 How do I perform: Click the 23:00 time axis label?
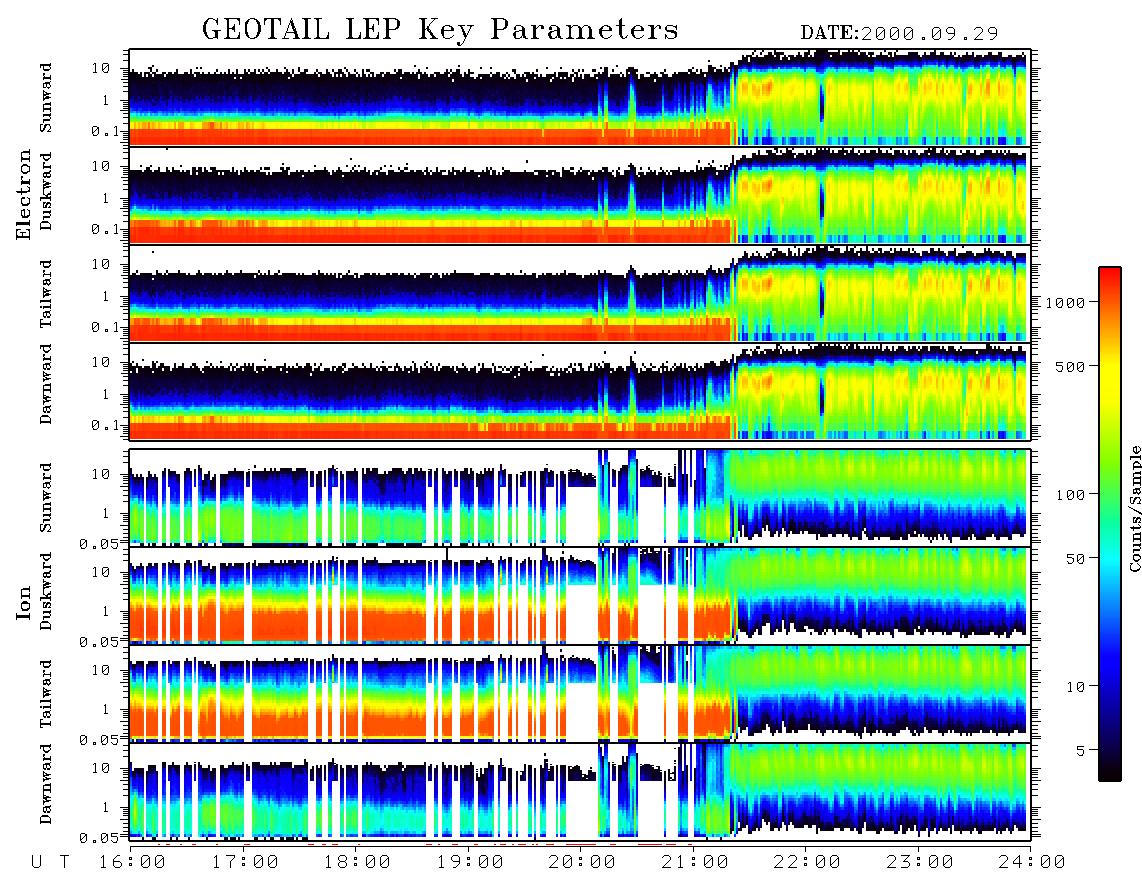(x=919, y=862)
